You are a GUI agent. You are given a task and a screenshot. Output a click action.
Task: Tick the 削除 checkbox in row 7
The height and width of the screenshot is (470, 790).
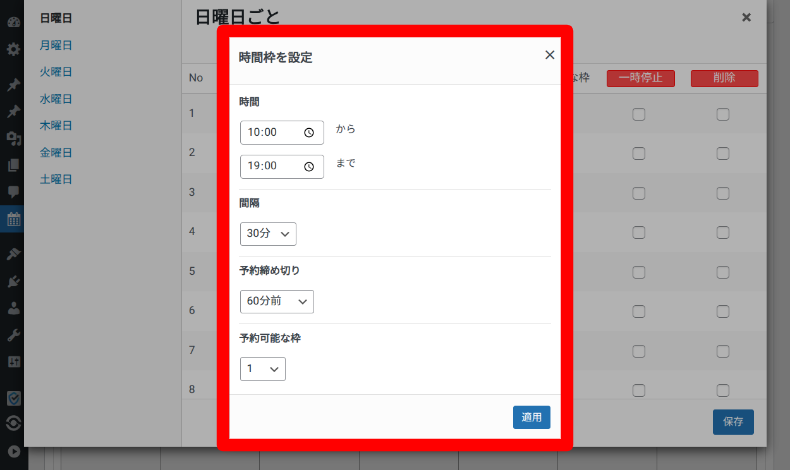tap(723, 351)
